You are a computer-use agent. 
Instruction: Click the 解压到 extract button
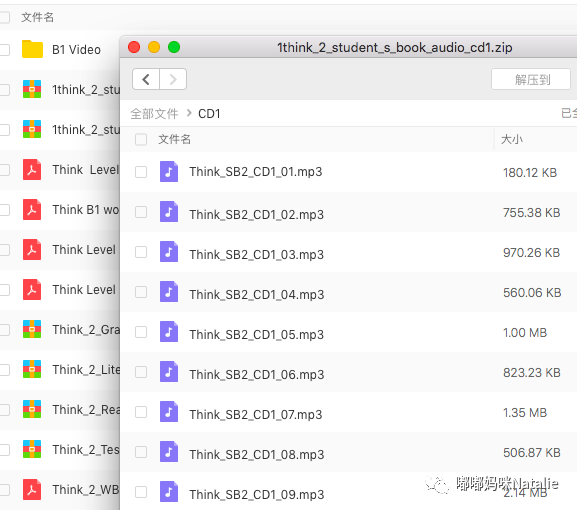pyautogui.click(x=531, y=79)
